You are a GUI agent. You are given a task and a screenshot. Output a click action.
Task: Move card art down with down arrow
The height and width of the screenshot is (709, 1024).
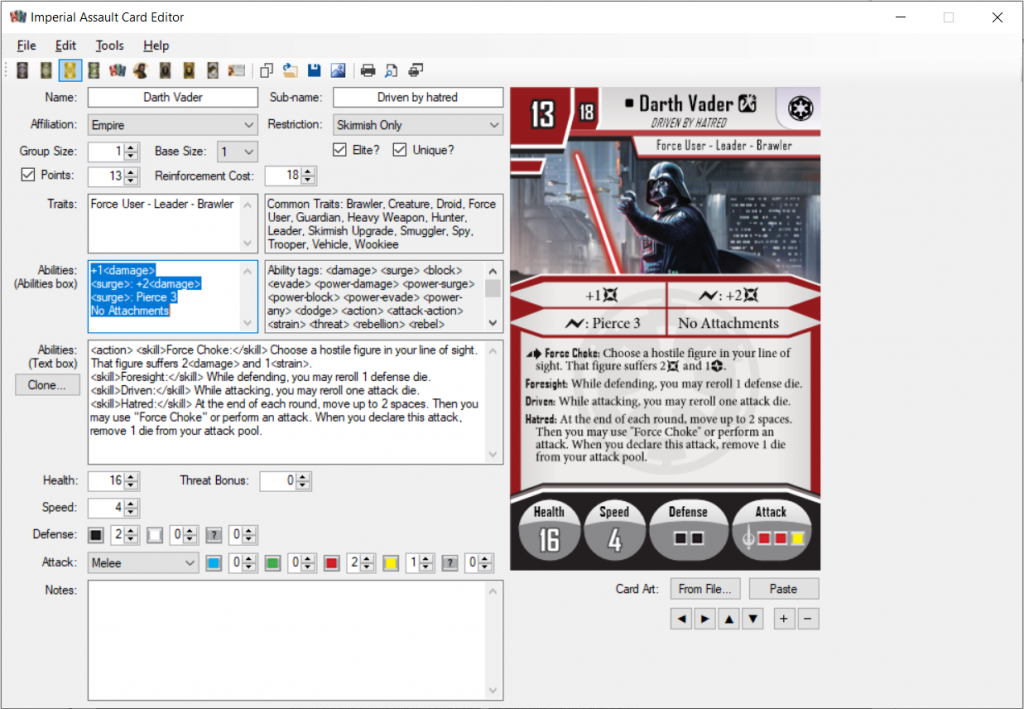tap(754, 619)
